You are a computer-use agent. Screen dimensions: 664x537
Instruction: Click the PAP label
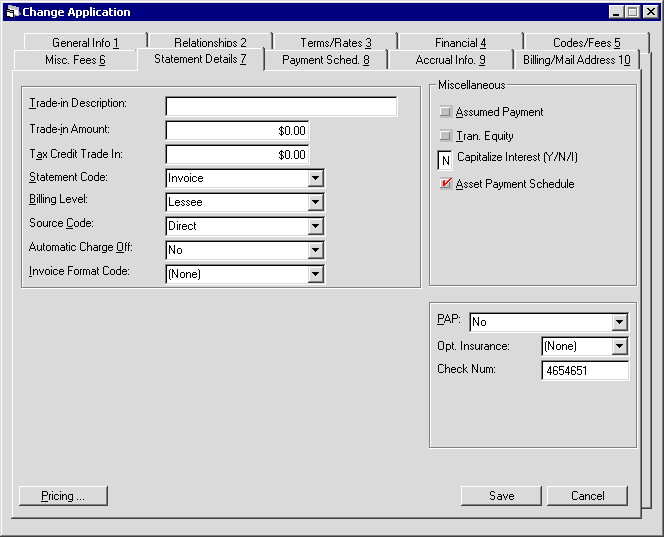(x=448, y=319)
